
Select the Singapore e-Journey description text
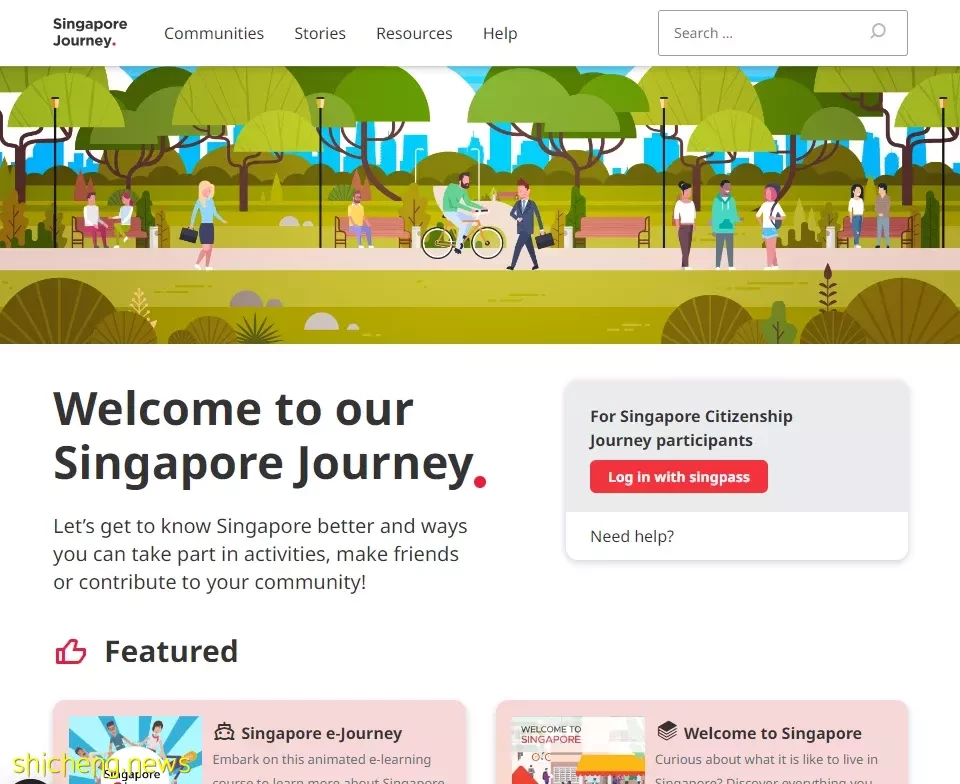[x=329, y=770]
